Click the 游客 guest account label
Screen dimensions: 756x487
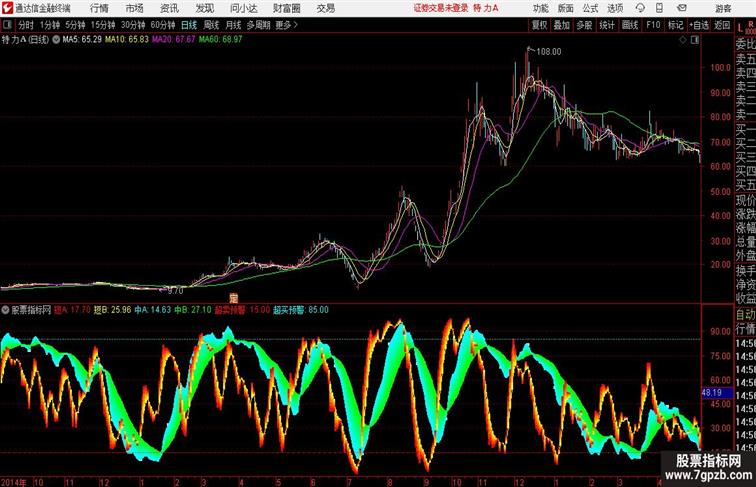tap(723, 8)
